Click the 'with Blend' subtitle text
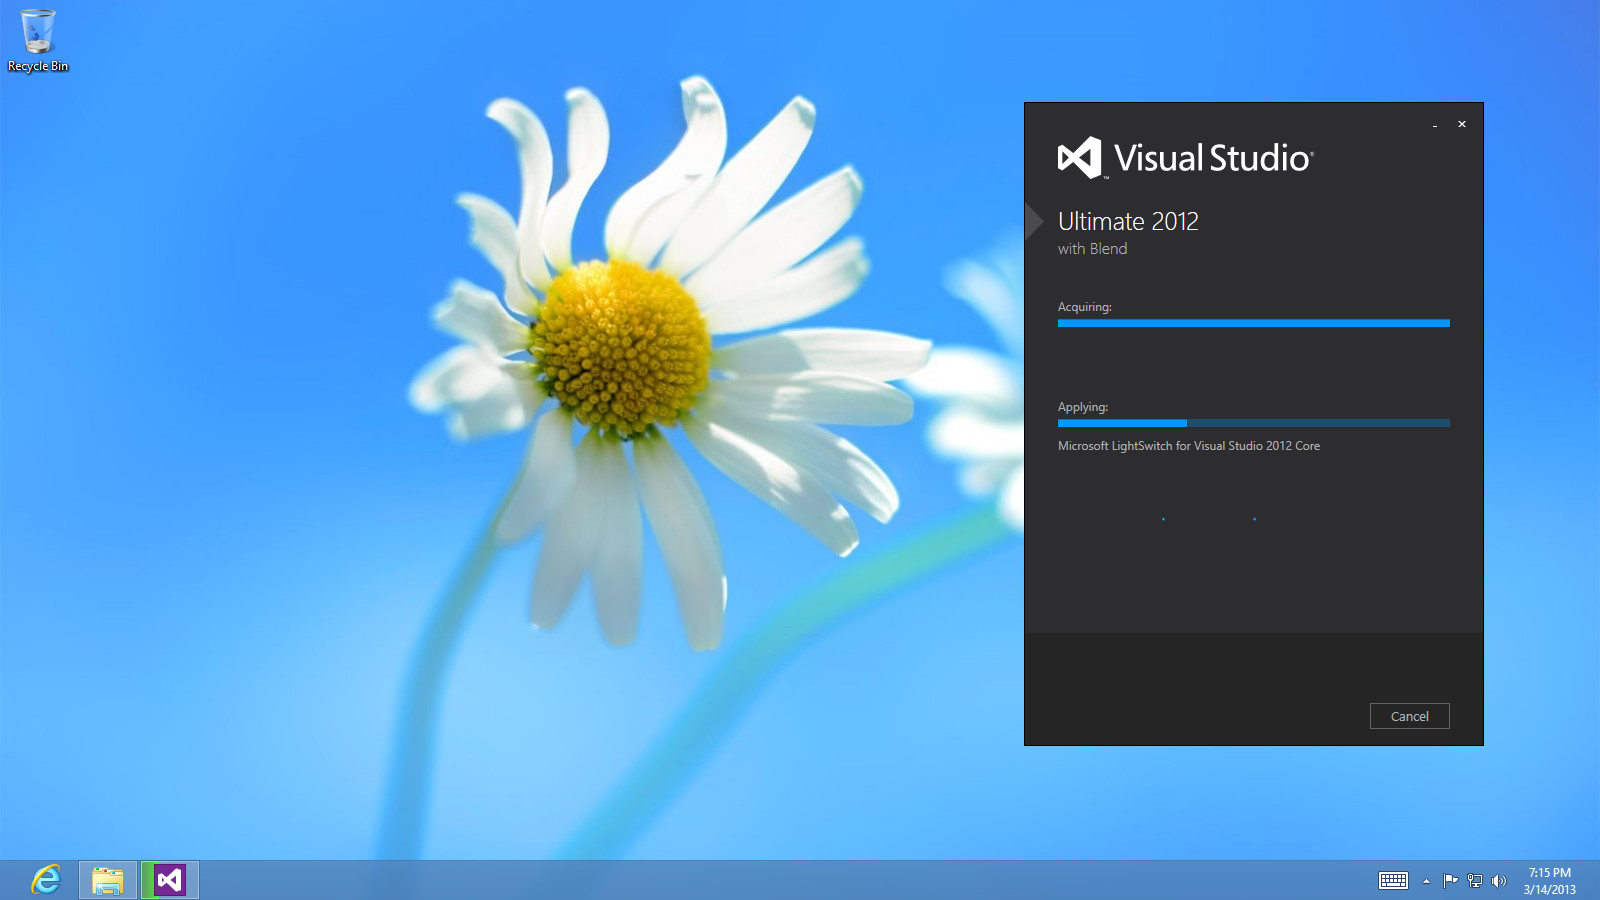Image resolution: width=1600 pixels, height=900 pixels. pos(1092,249)
